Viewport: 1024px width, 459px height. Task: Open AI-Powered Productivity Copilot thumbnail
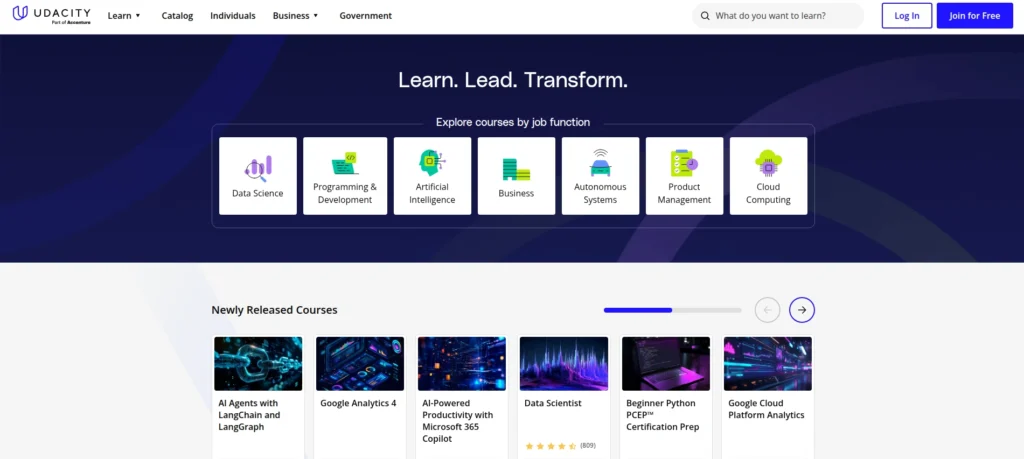pos(462,364)
